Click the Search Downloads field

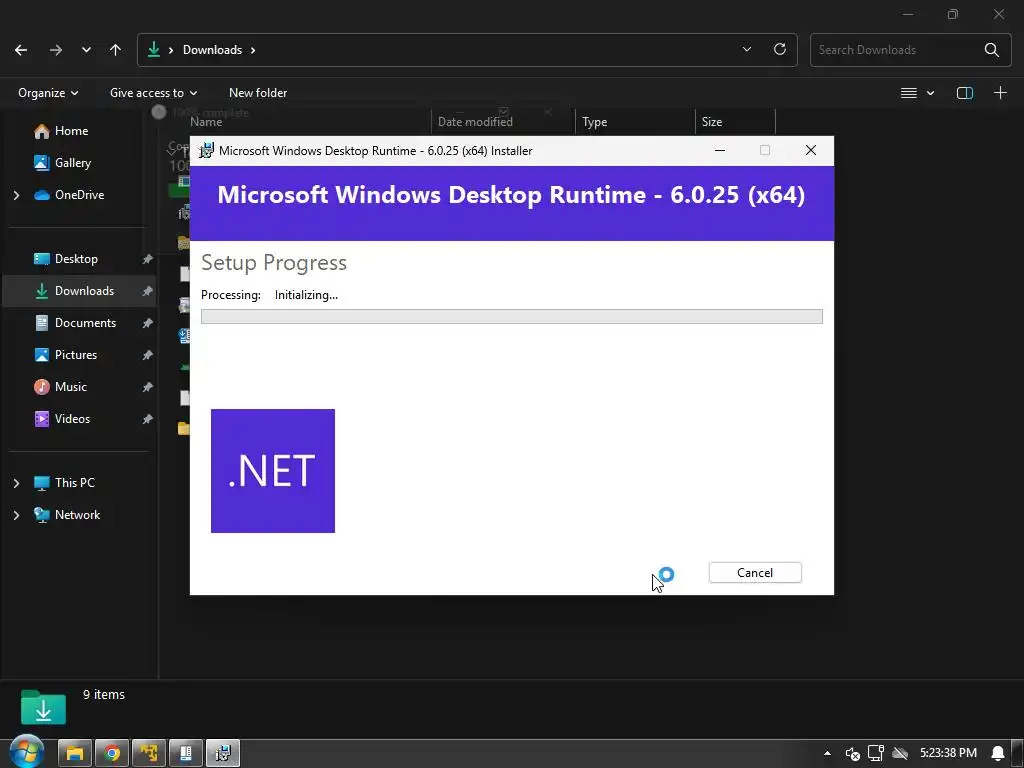click(x=898, y=50)
